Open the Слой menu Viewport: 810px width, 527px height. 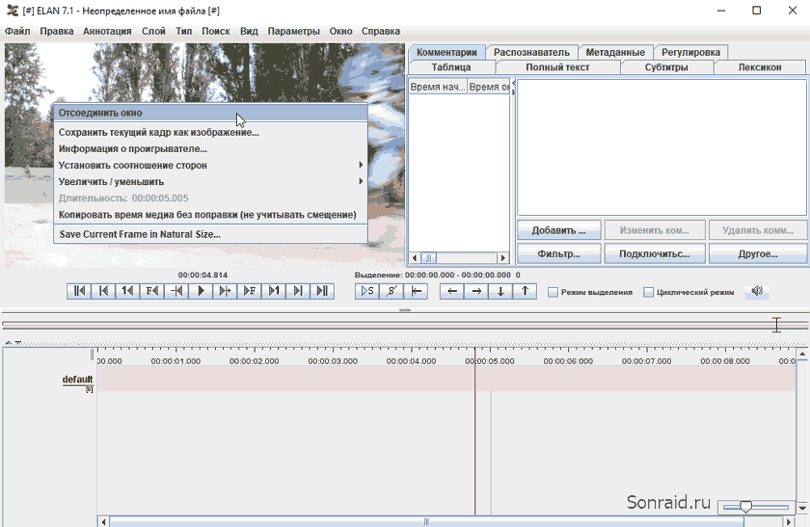[x=153, y=32]
